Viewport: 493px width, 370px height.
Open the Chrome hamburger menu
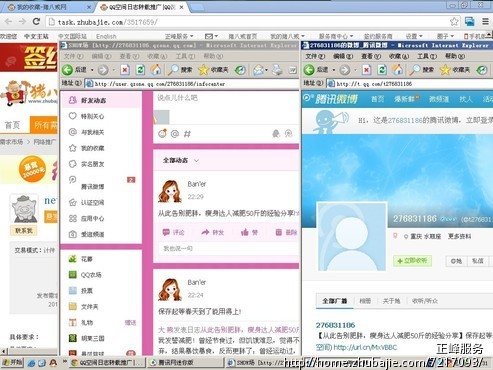[x=485, y=22]
